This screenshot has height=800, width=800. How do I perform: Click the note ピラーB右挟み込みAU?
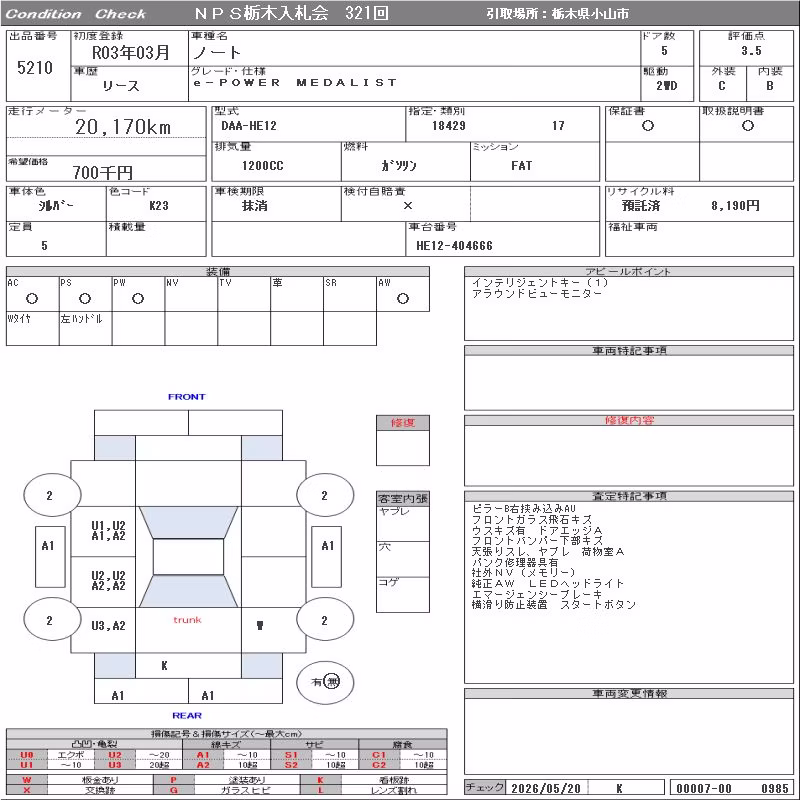(x=523, y=509)
